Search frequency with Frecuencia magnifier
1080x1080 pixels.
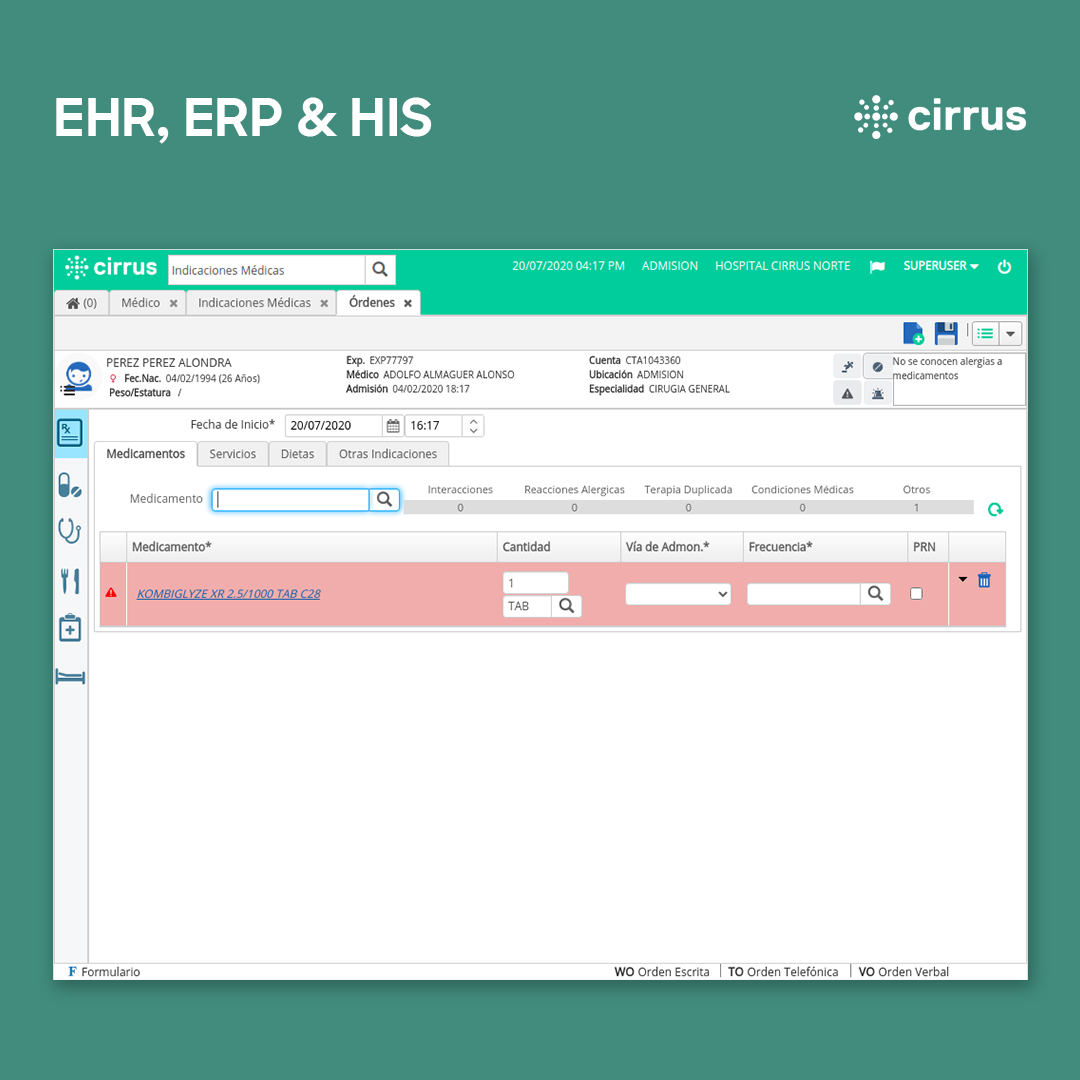coord(875,593)
